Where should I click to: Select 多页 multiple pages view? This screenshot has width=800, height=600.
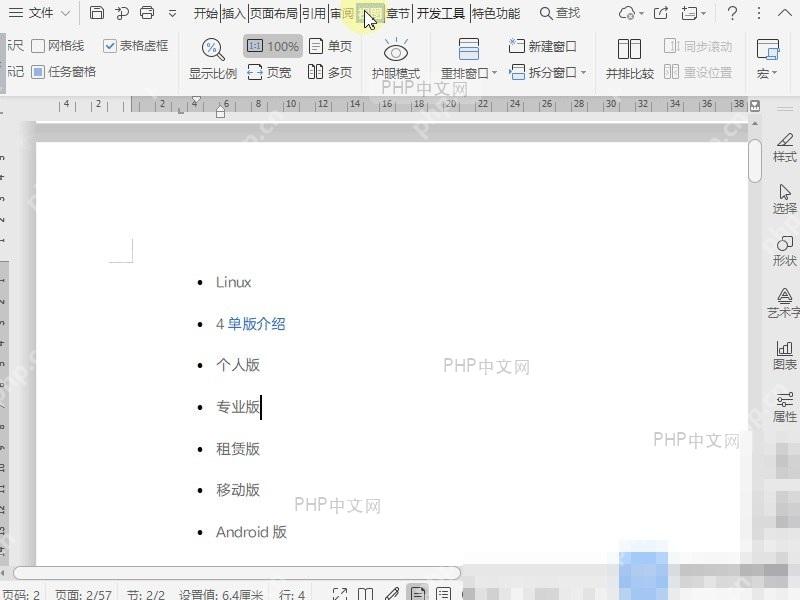pyautogui.click(x=330, y=72)
